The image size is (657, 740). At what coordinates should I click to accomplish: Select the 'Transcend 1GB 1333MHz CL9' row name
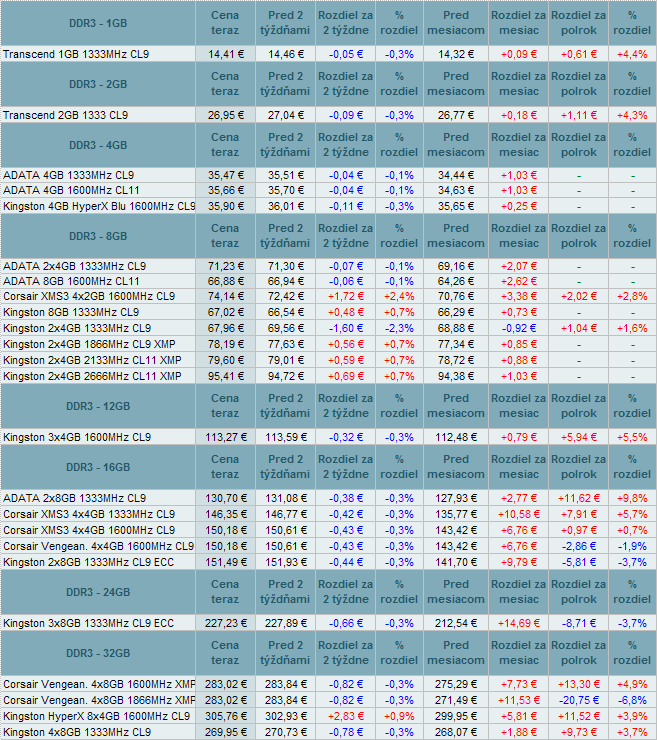click(x=76, y=54)
